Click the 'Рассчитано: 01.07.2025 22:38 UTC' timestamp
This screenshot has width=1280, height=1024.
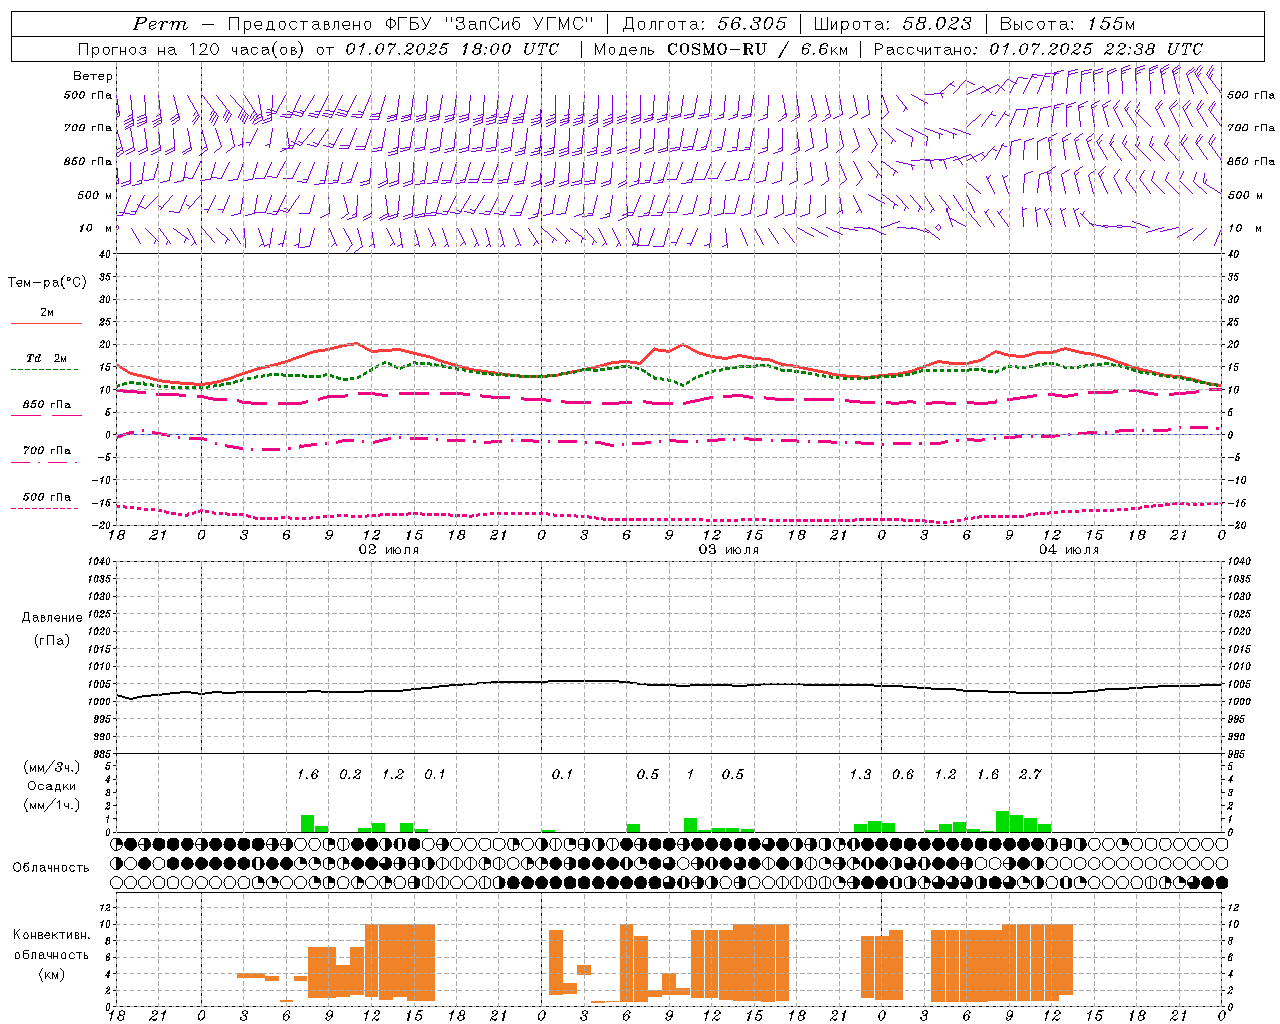click(x=1038, y=49)
